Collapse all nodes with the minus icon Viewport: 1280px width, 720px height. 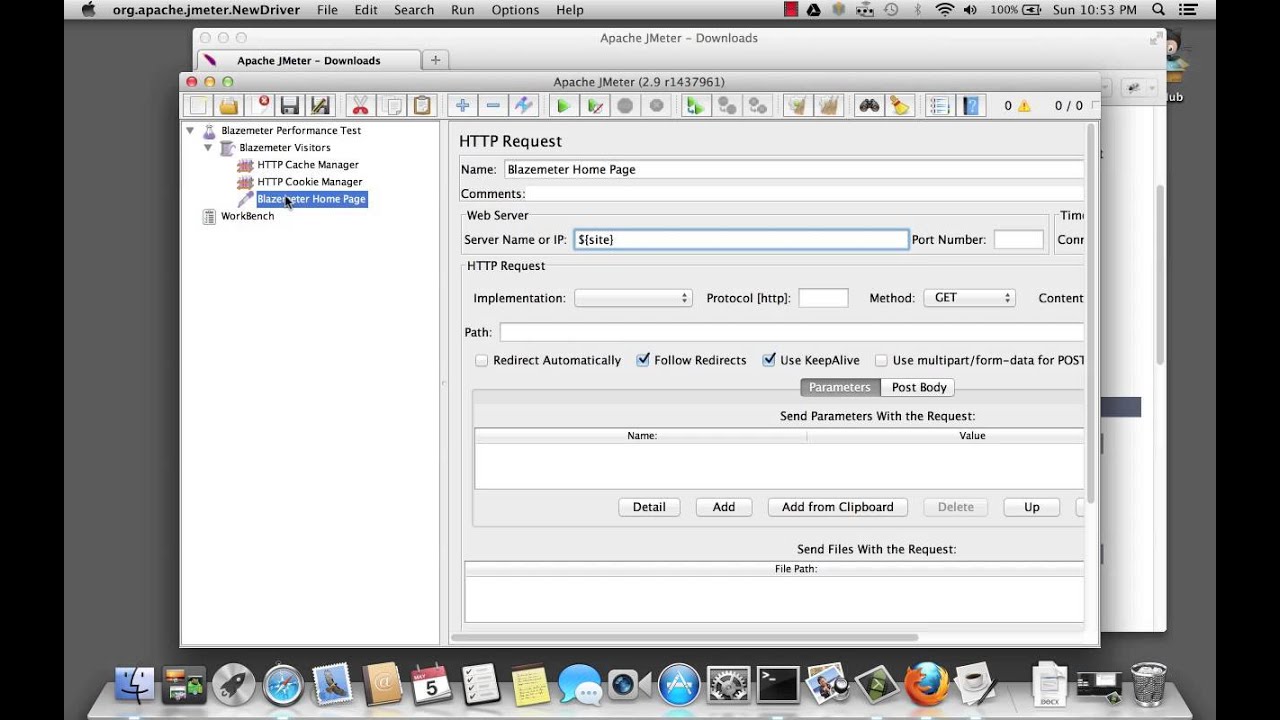point(493,105)
